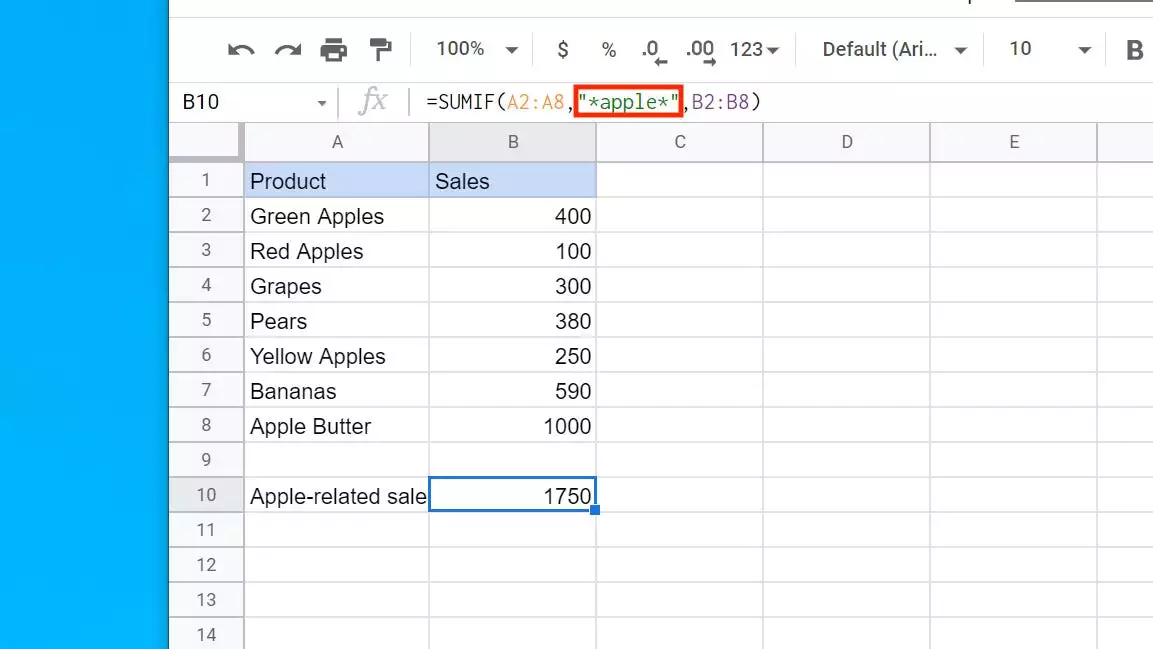Increase decimal places icon
This screenshot has width=1153, height=649.
[x=701, y=50]
